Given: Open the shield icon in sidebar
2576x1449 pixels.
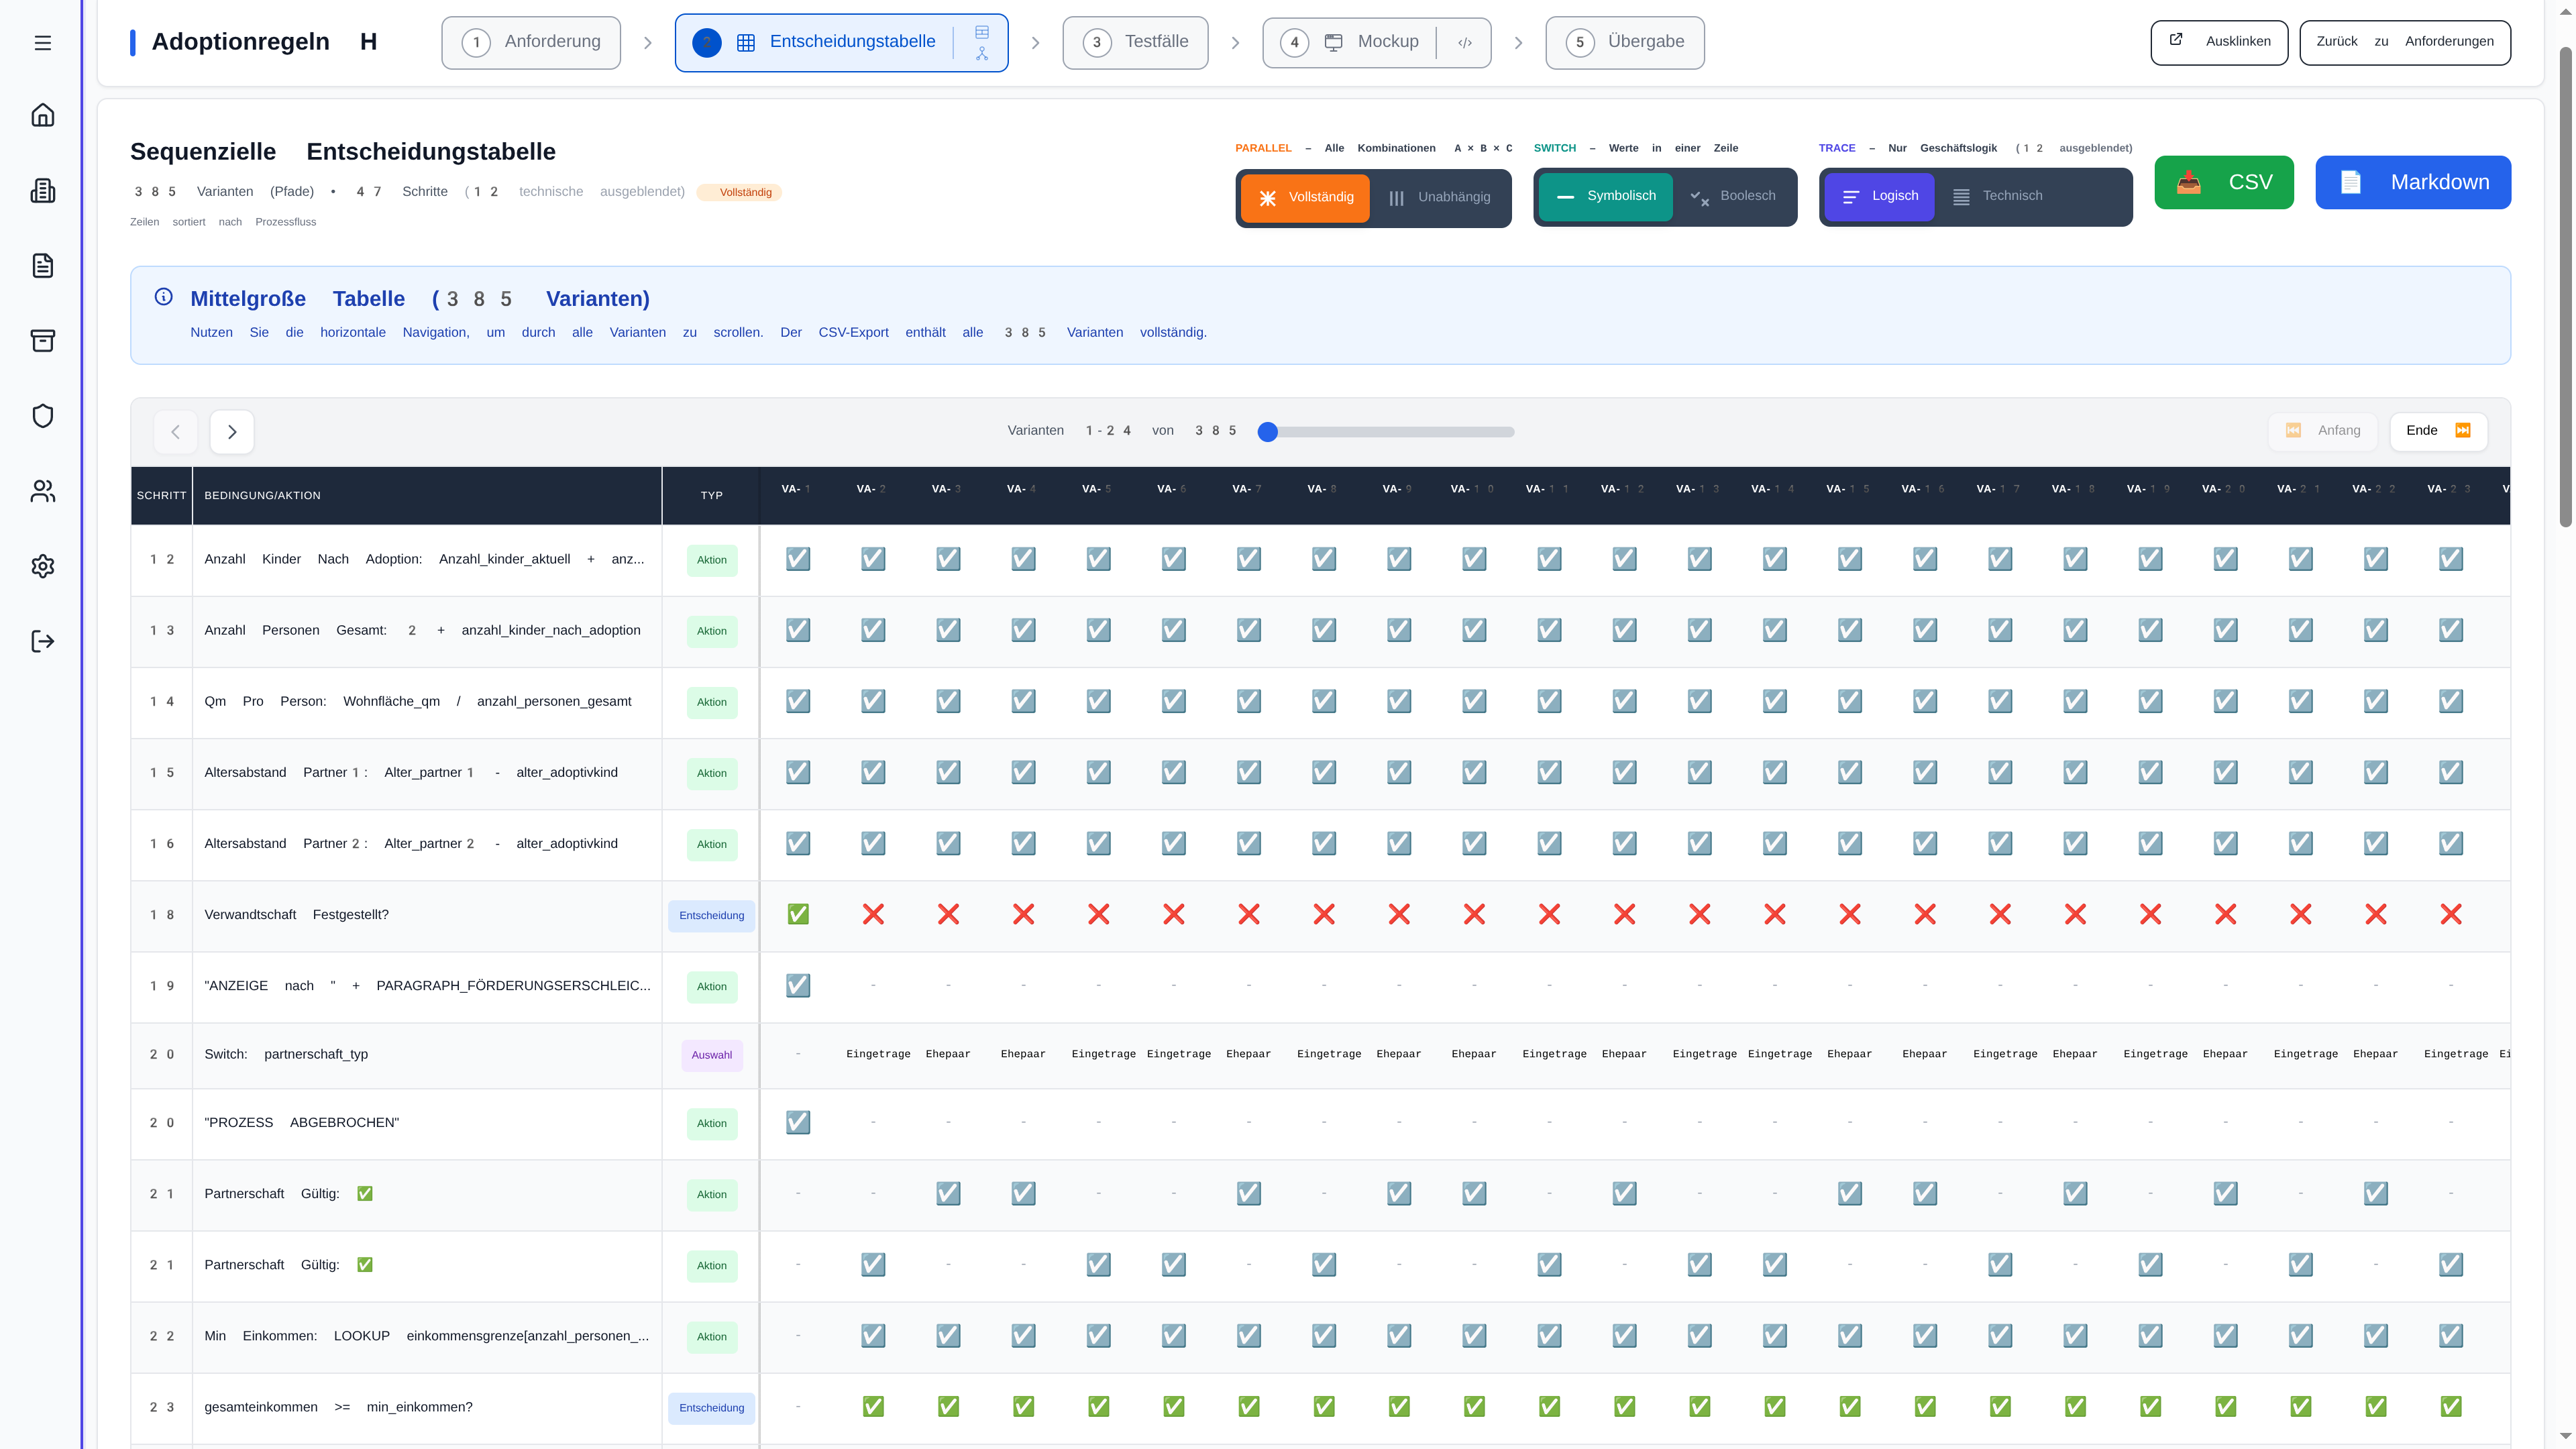Looking at the screenshot, I should 42,416.
